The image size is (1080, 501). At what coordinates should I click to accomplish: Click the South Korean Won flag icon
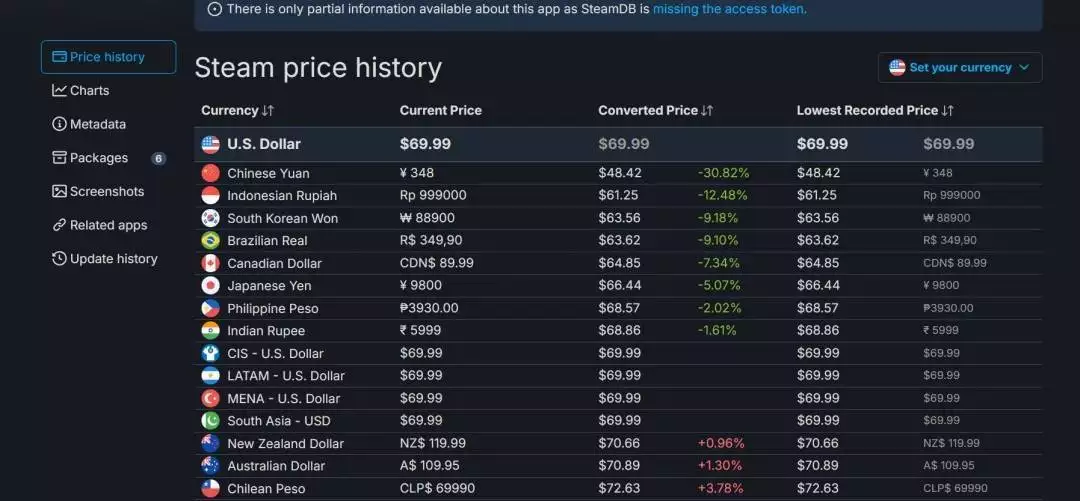coord(210,218)
